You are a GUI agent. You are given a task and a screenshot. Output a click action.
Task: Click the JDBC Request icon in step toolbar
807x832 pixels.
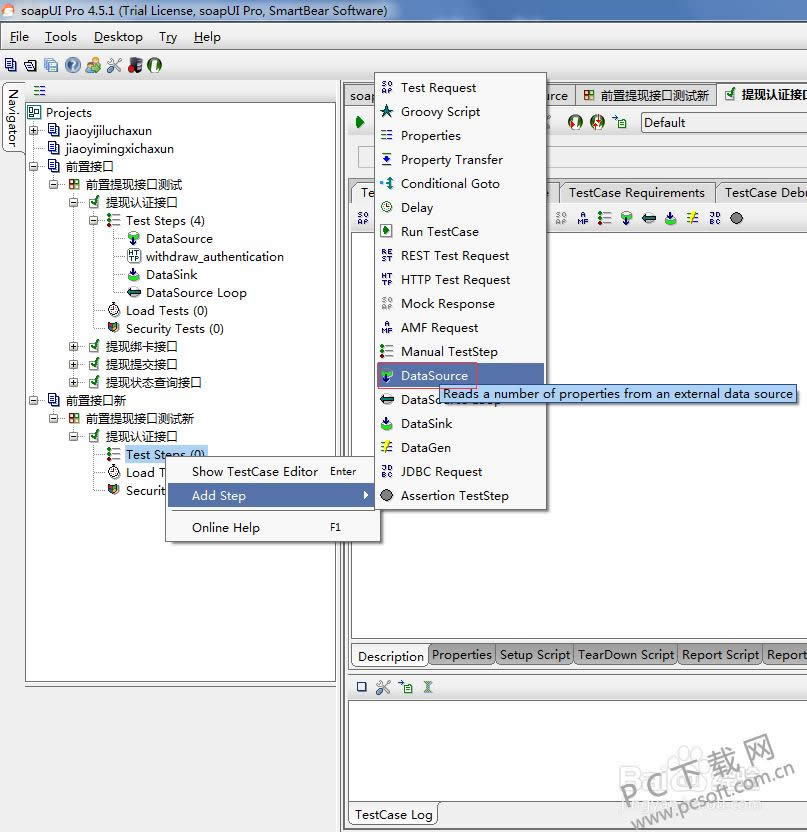(715, 218)
